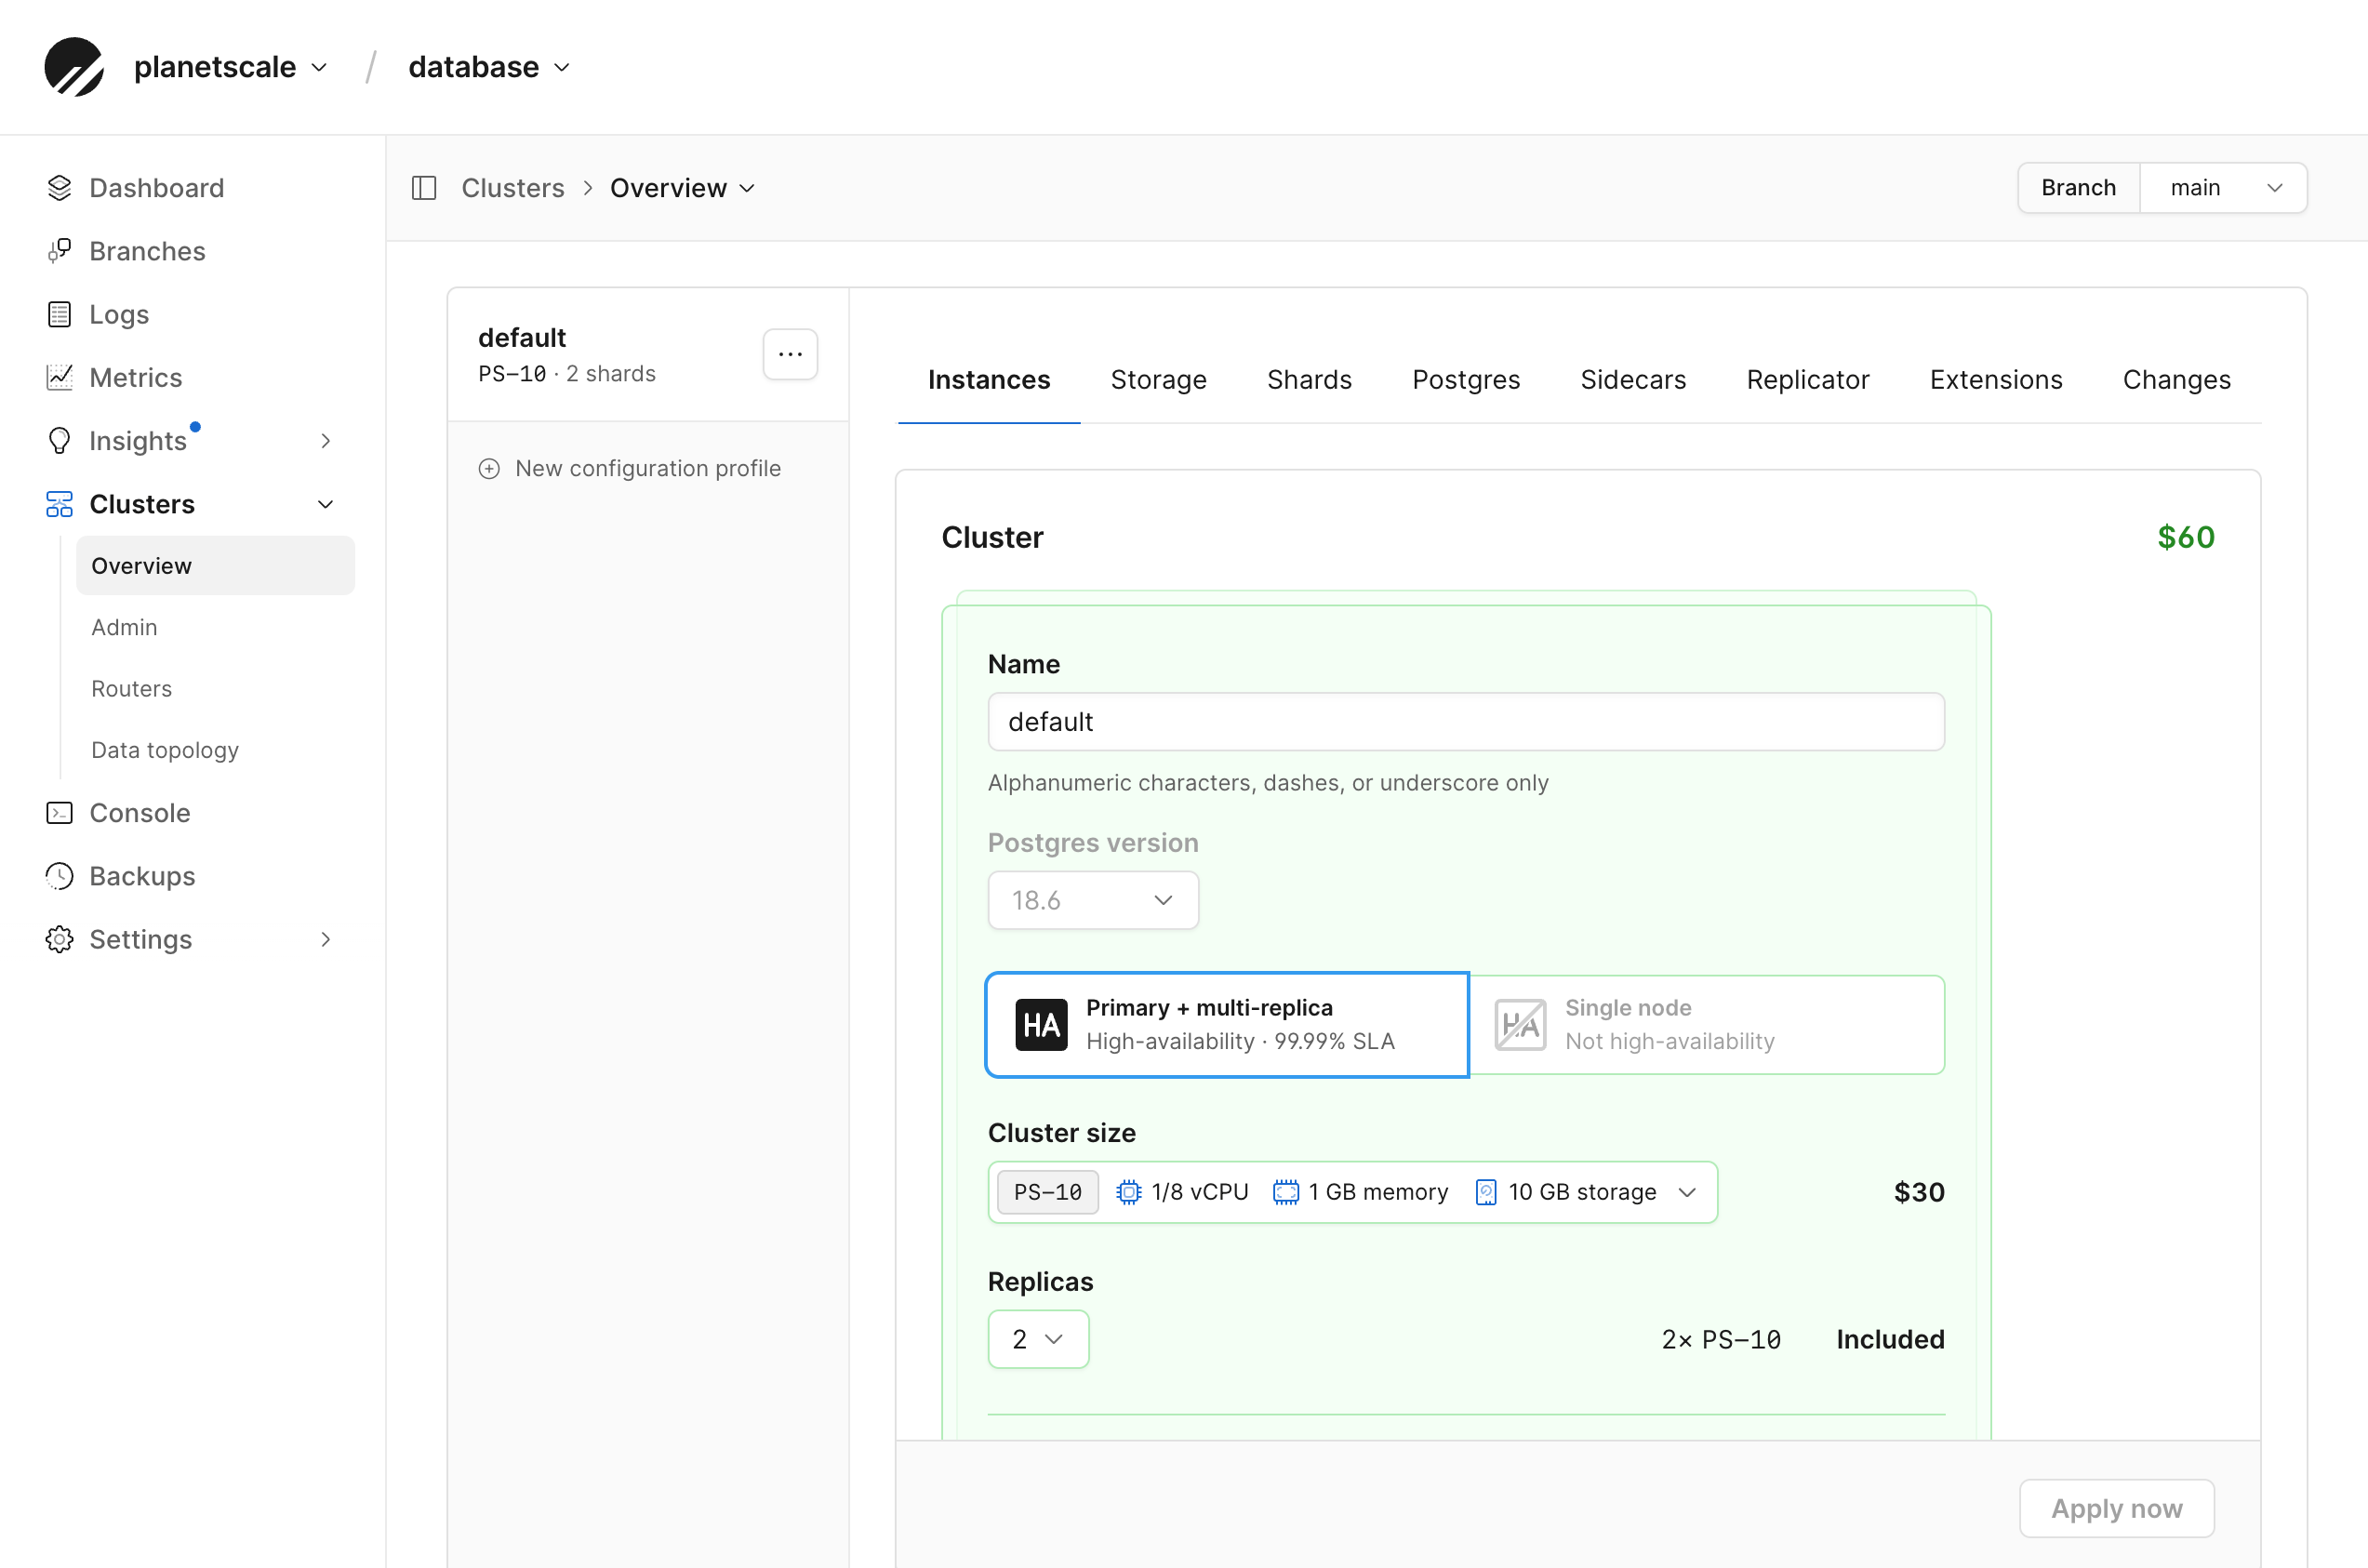Switch to the Replicator tab
This screenshot has width=2368, height=1568.
1807,380
